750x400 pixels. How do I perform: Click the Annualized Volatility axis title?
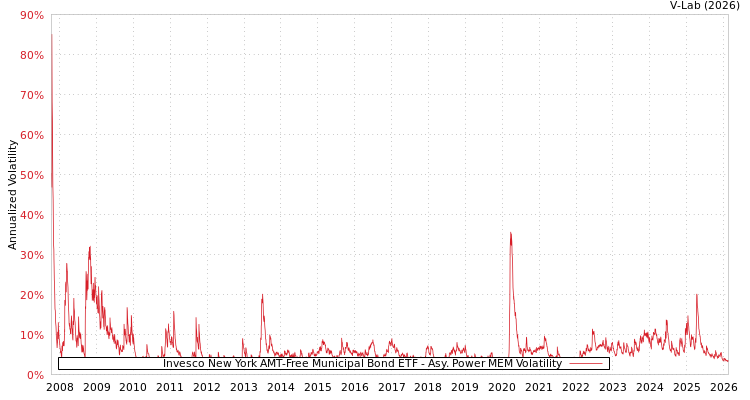pos(12,195)
